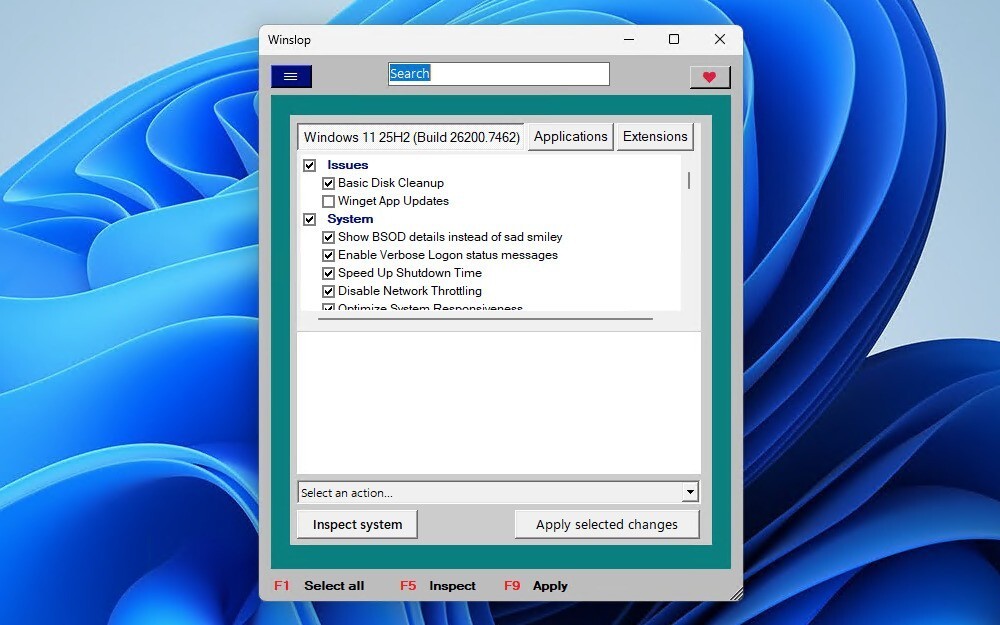Minimize the Winslop window
The image size is (1000, 625).
[x=629, y=40]
